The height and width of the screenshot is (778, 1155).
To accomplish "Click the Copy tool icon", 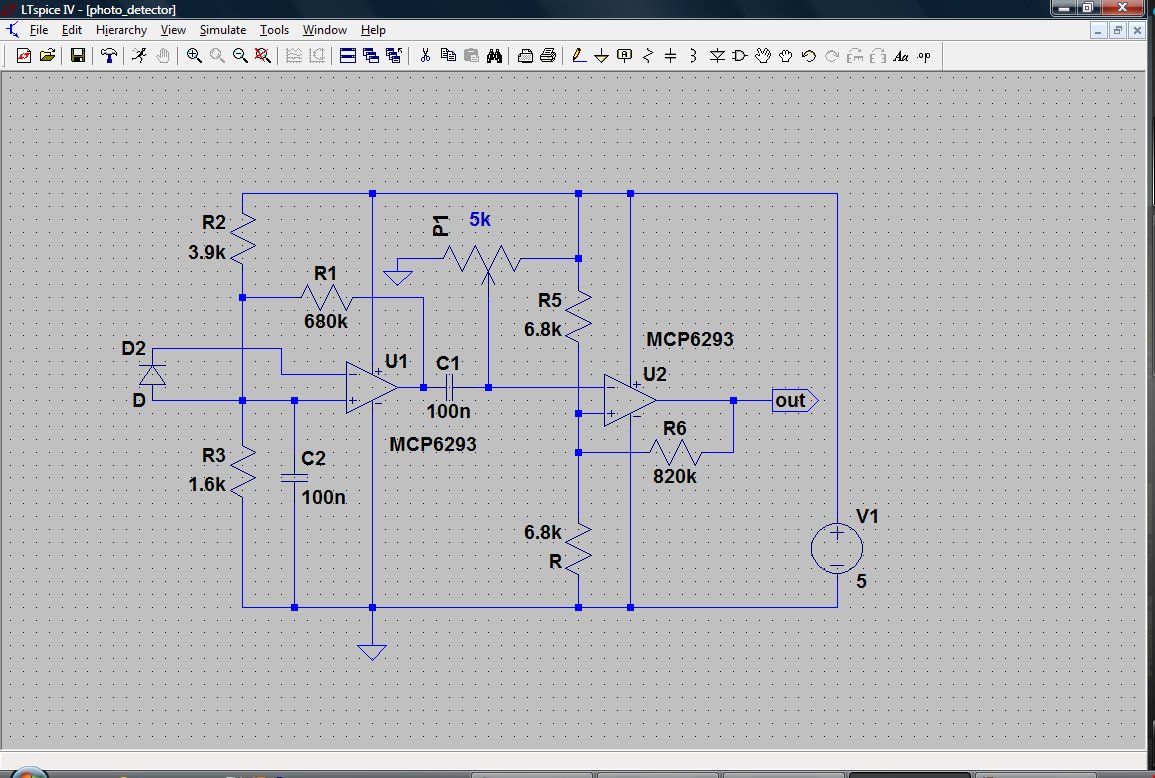I will (x=448, y=55).
